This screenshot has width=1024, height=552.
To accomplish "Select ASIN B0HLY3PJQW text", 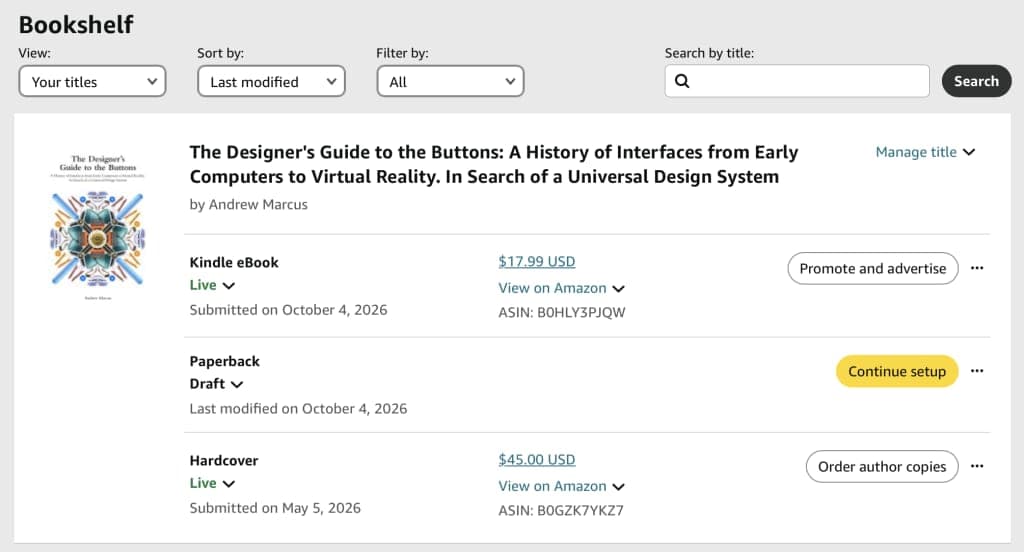I will 562,312.
